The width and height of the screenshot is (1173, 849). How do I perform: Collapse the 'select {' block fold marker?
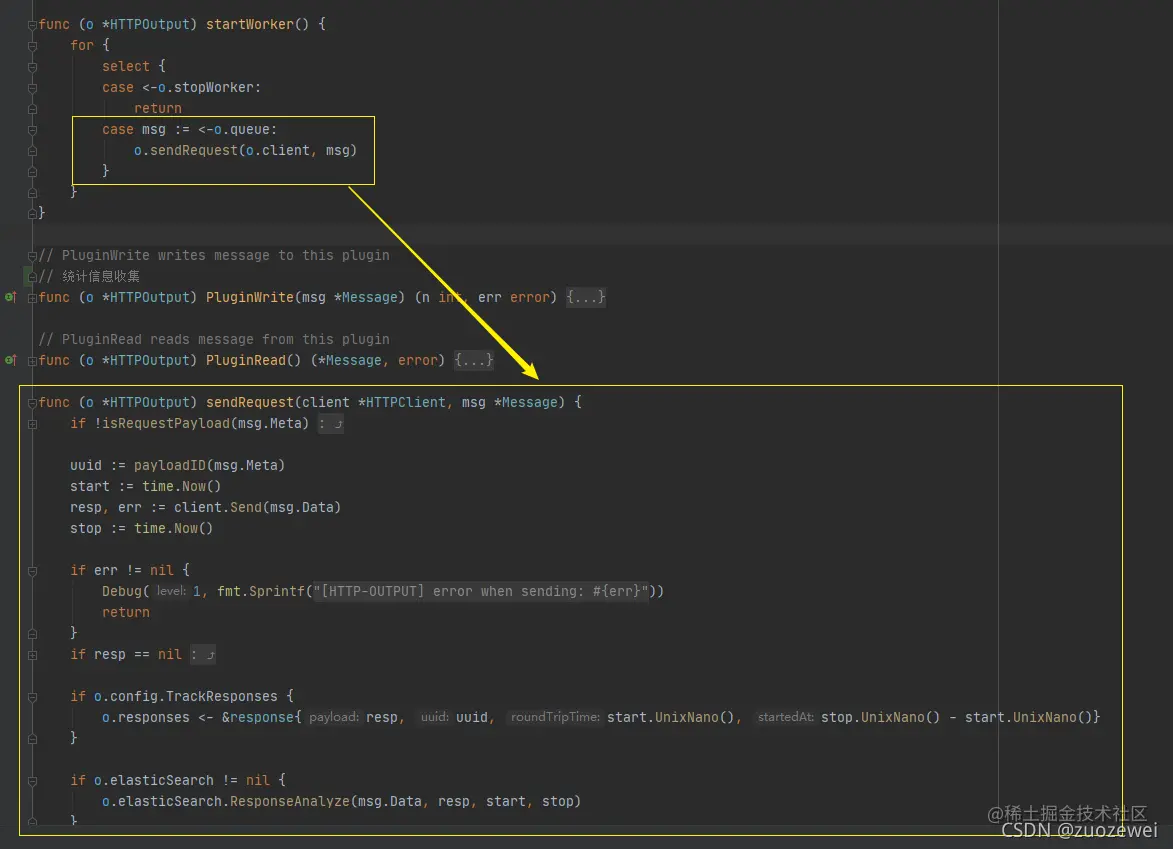click(x=32, y=67)
